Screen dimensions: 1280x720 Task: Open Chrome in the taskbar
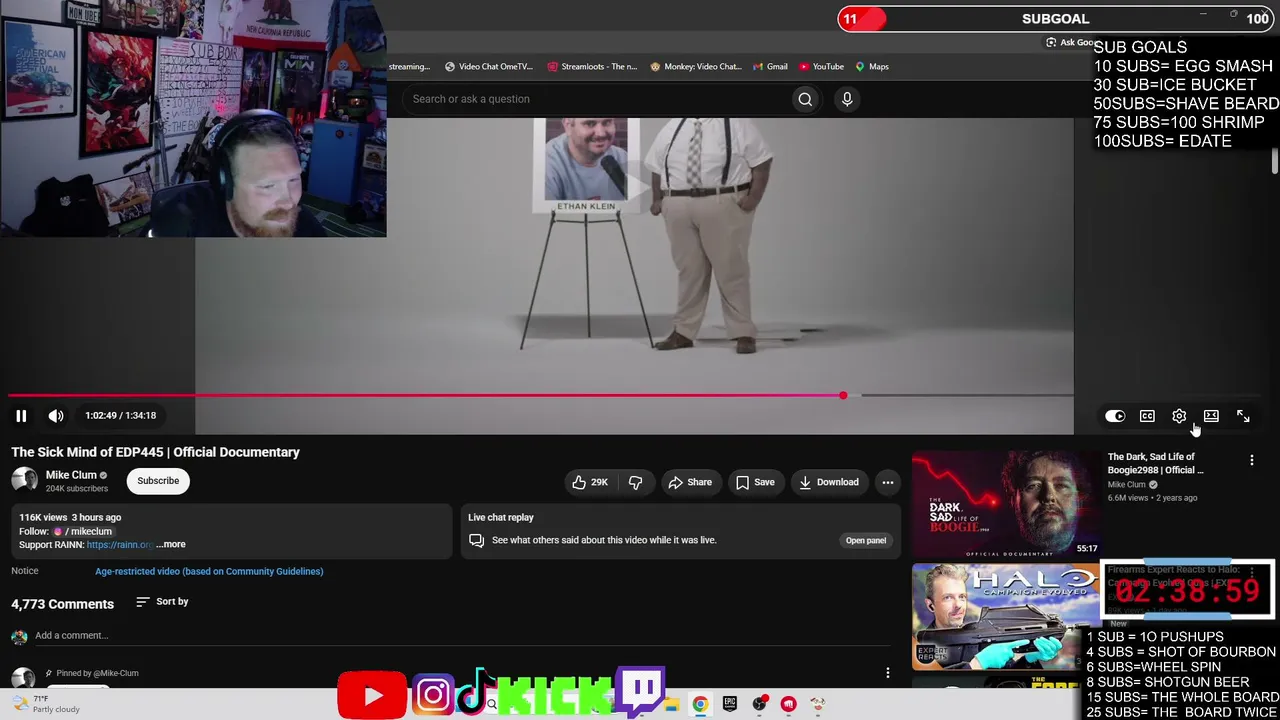click(700, 704)
